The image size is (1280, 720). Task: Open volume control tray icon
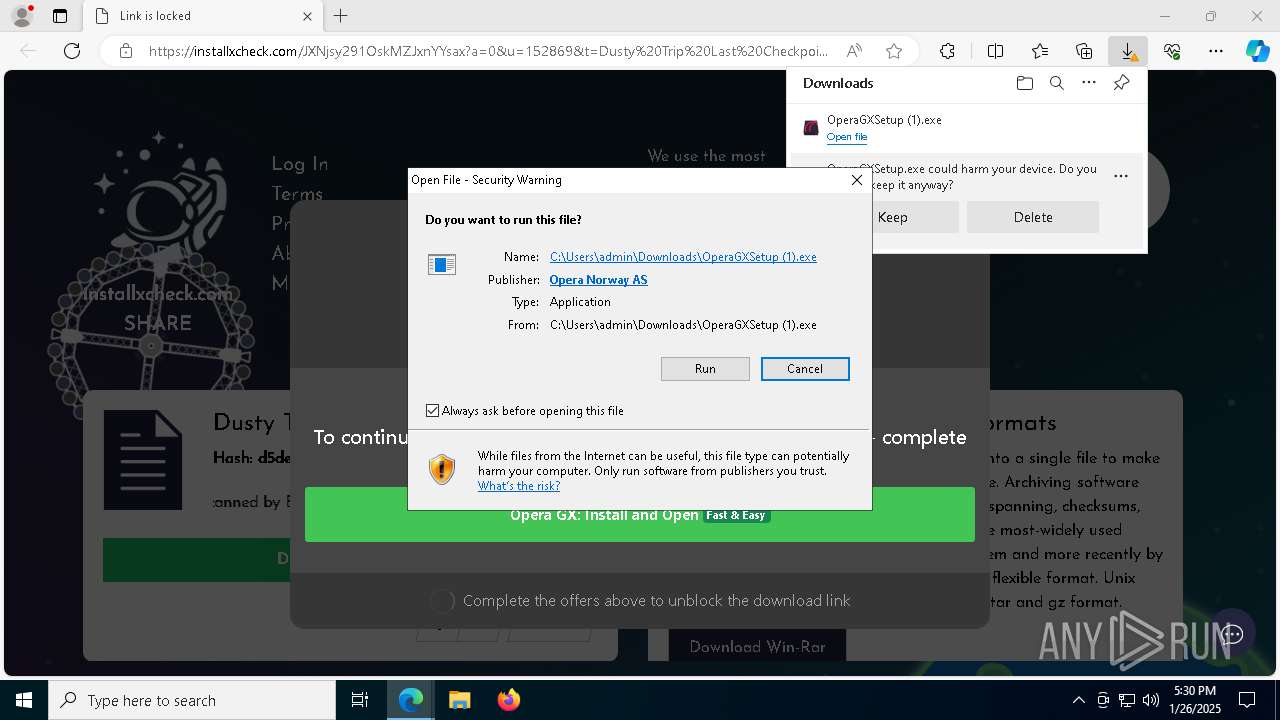click(1151, 700)
